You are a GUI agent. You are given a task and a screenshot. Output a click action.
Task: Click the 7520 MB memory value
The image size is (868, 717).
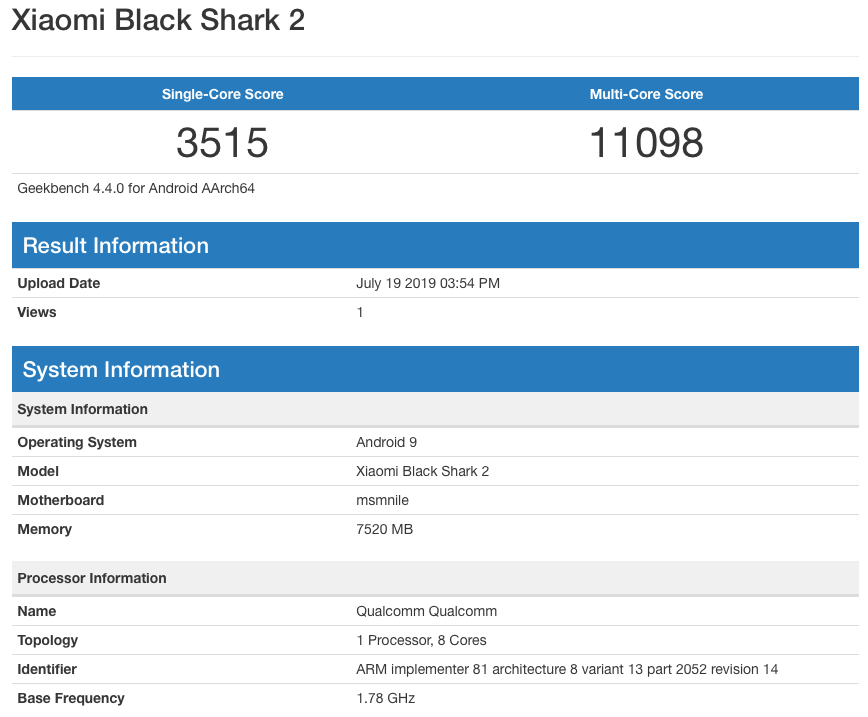384,529
